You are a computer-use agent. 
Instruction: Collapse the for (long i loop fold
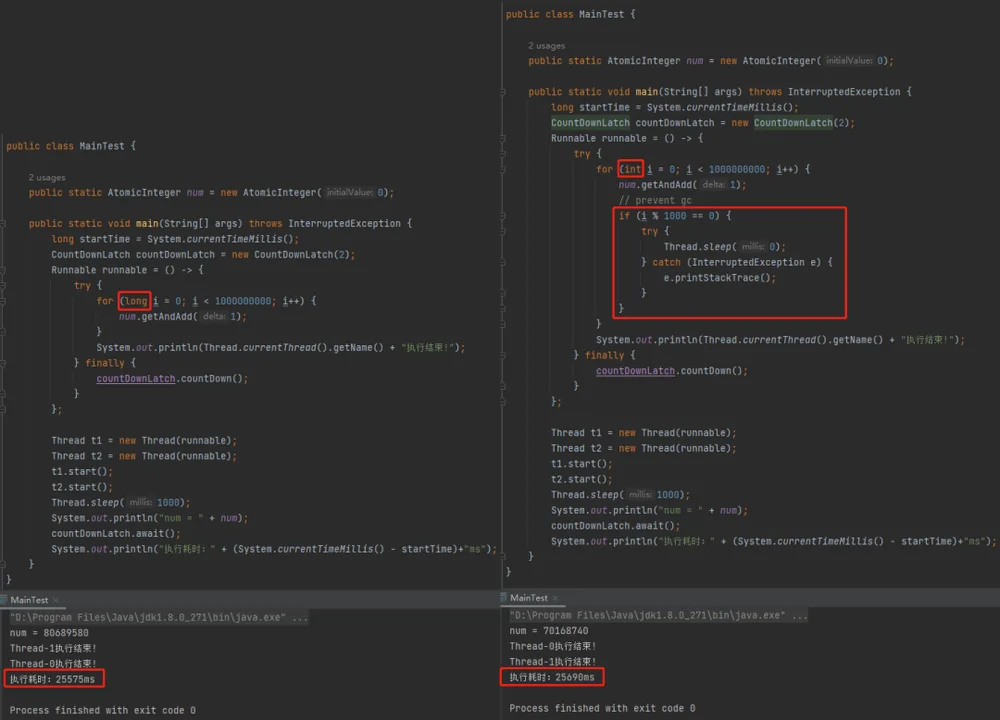[x=3, y=301]
